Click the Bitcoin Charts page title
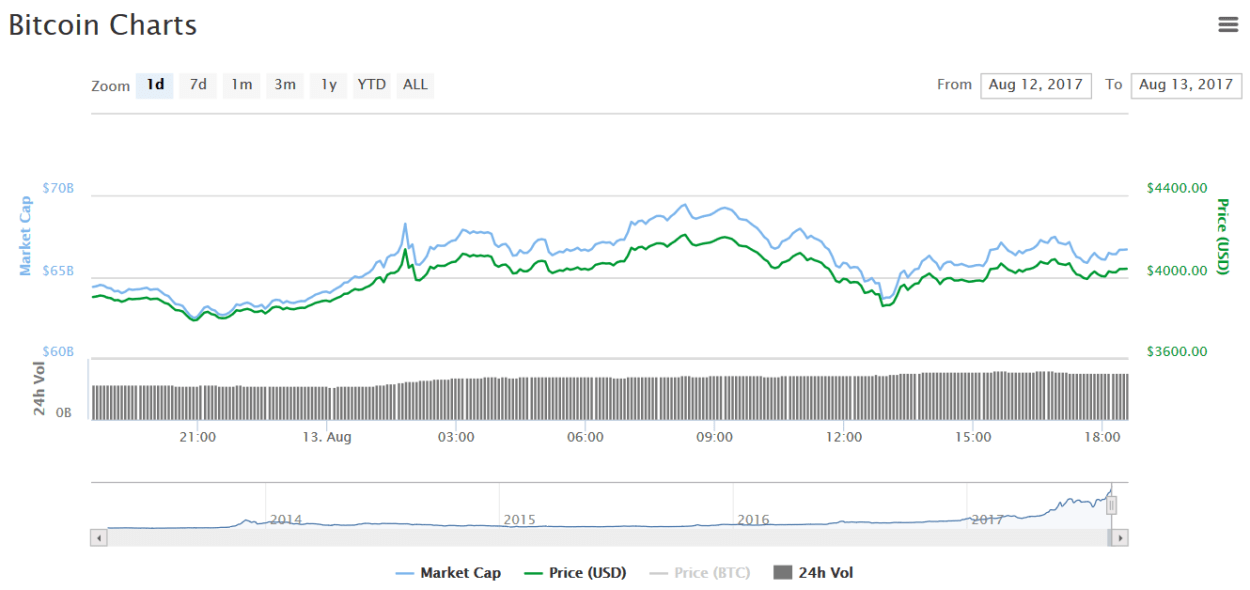 (102, 24)
